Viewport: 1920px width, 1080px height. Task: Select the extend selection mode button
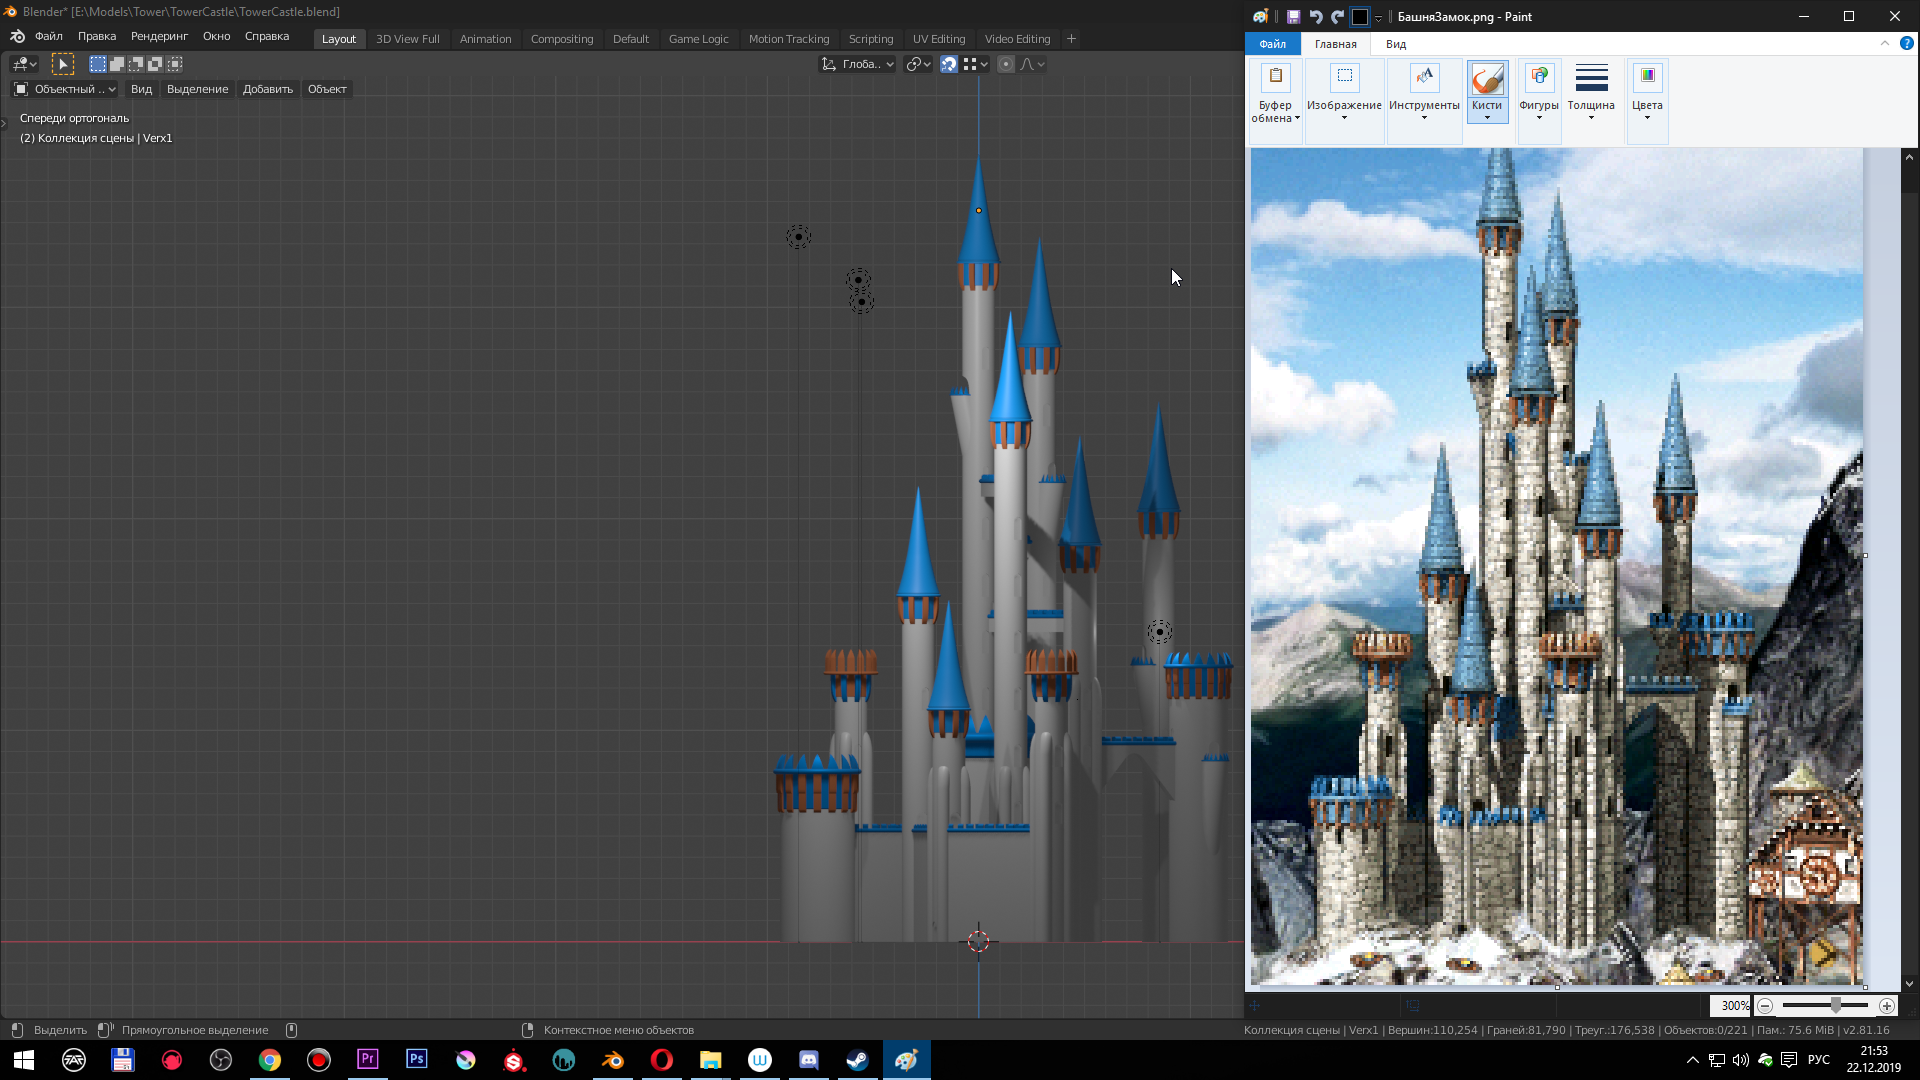point(117,64)
